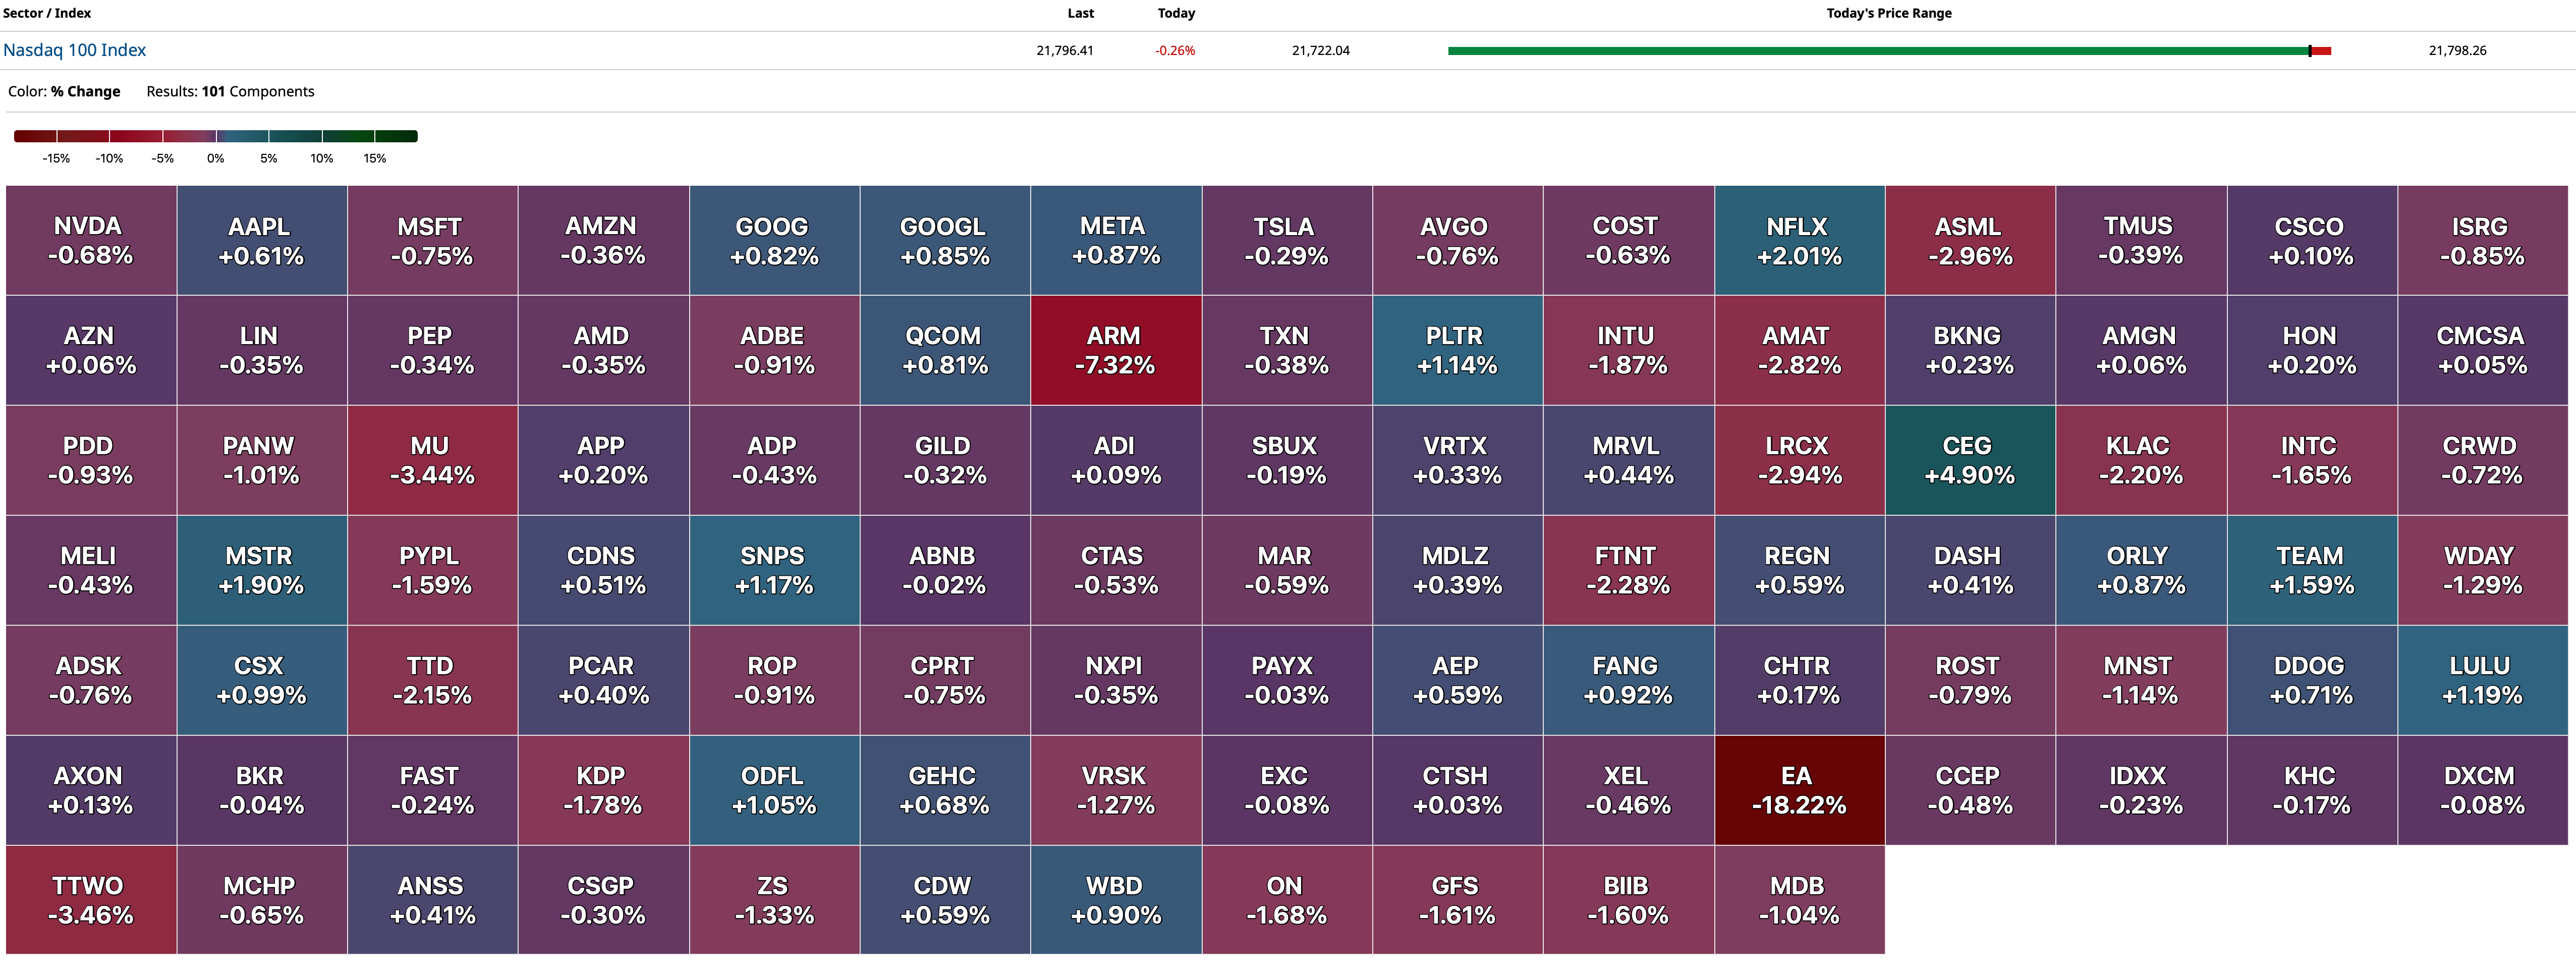Screen dimensions: 2576x974
Task: Click the % Change color legend gradient
Action: (215, 136)
